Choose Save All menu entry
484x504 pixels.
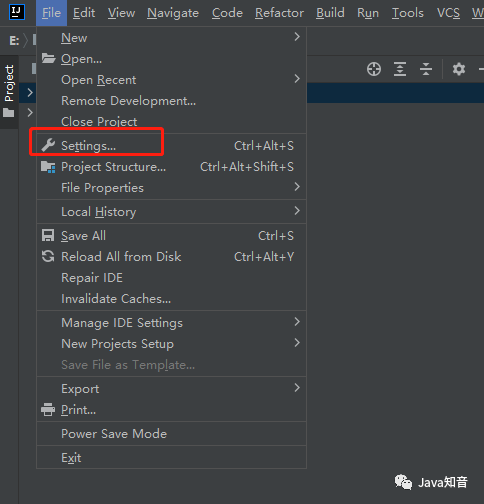click(x=171, y=236)
